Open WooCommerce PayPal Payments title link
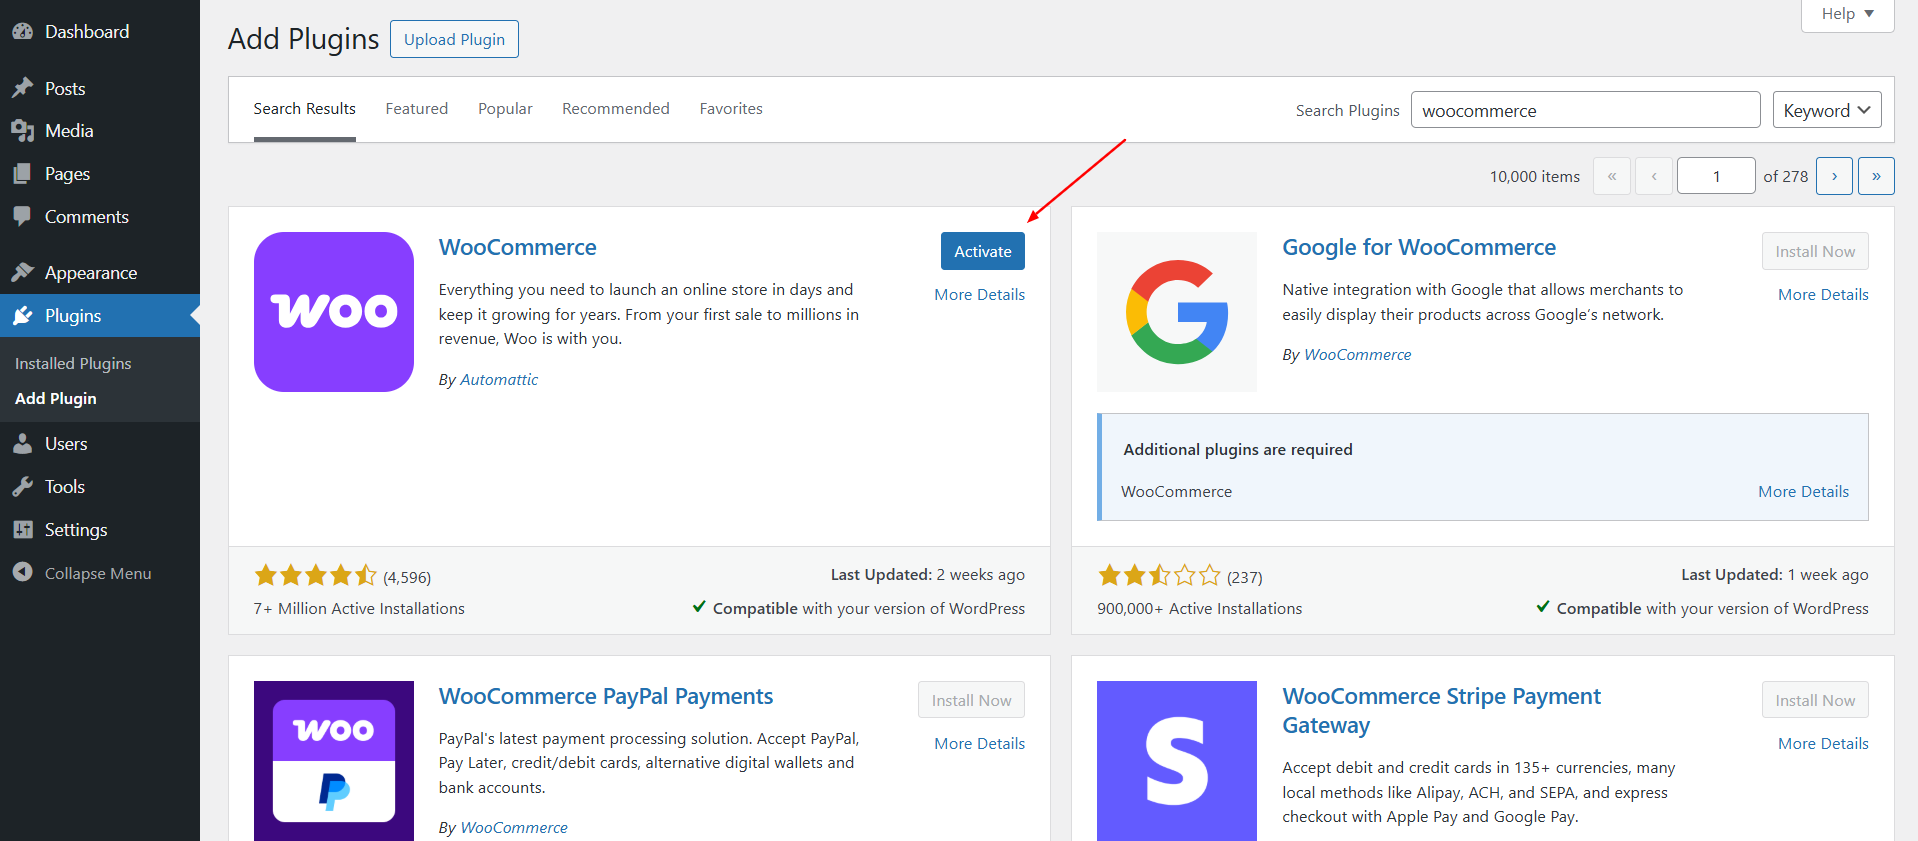The image size is (1918, 841). [x=606, y=696]
